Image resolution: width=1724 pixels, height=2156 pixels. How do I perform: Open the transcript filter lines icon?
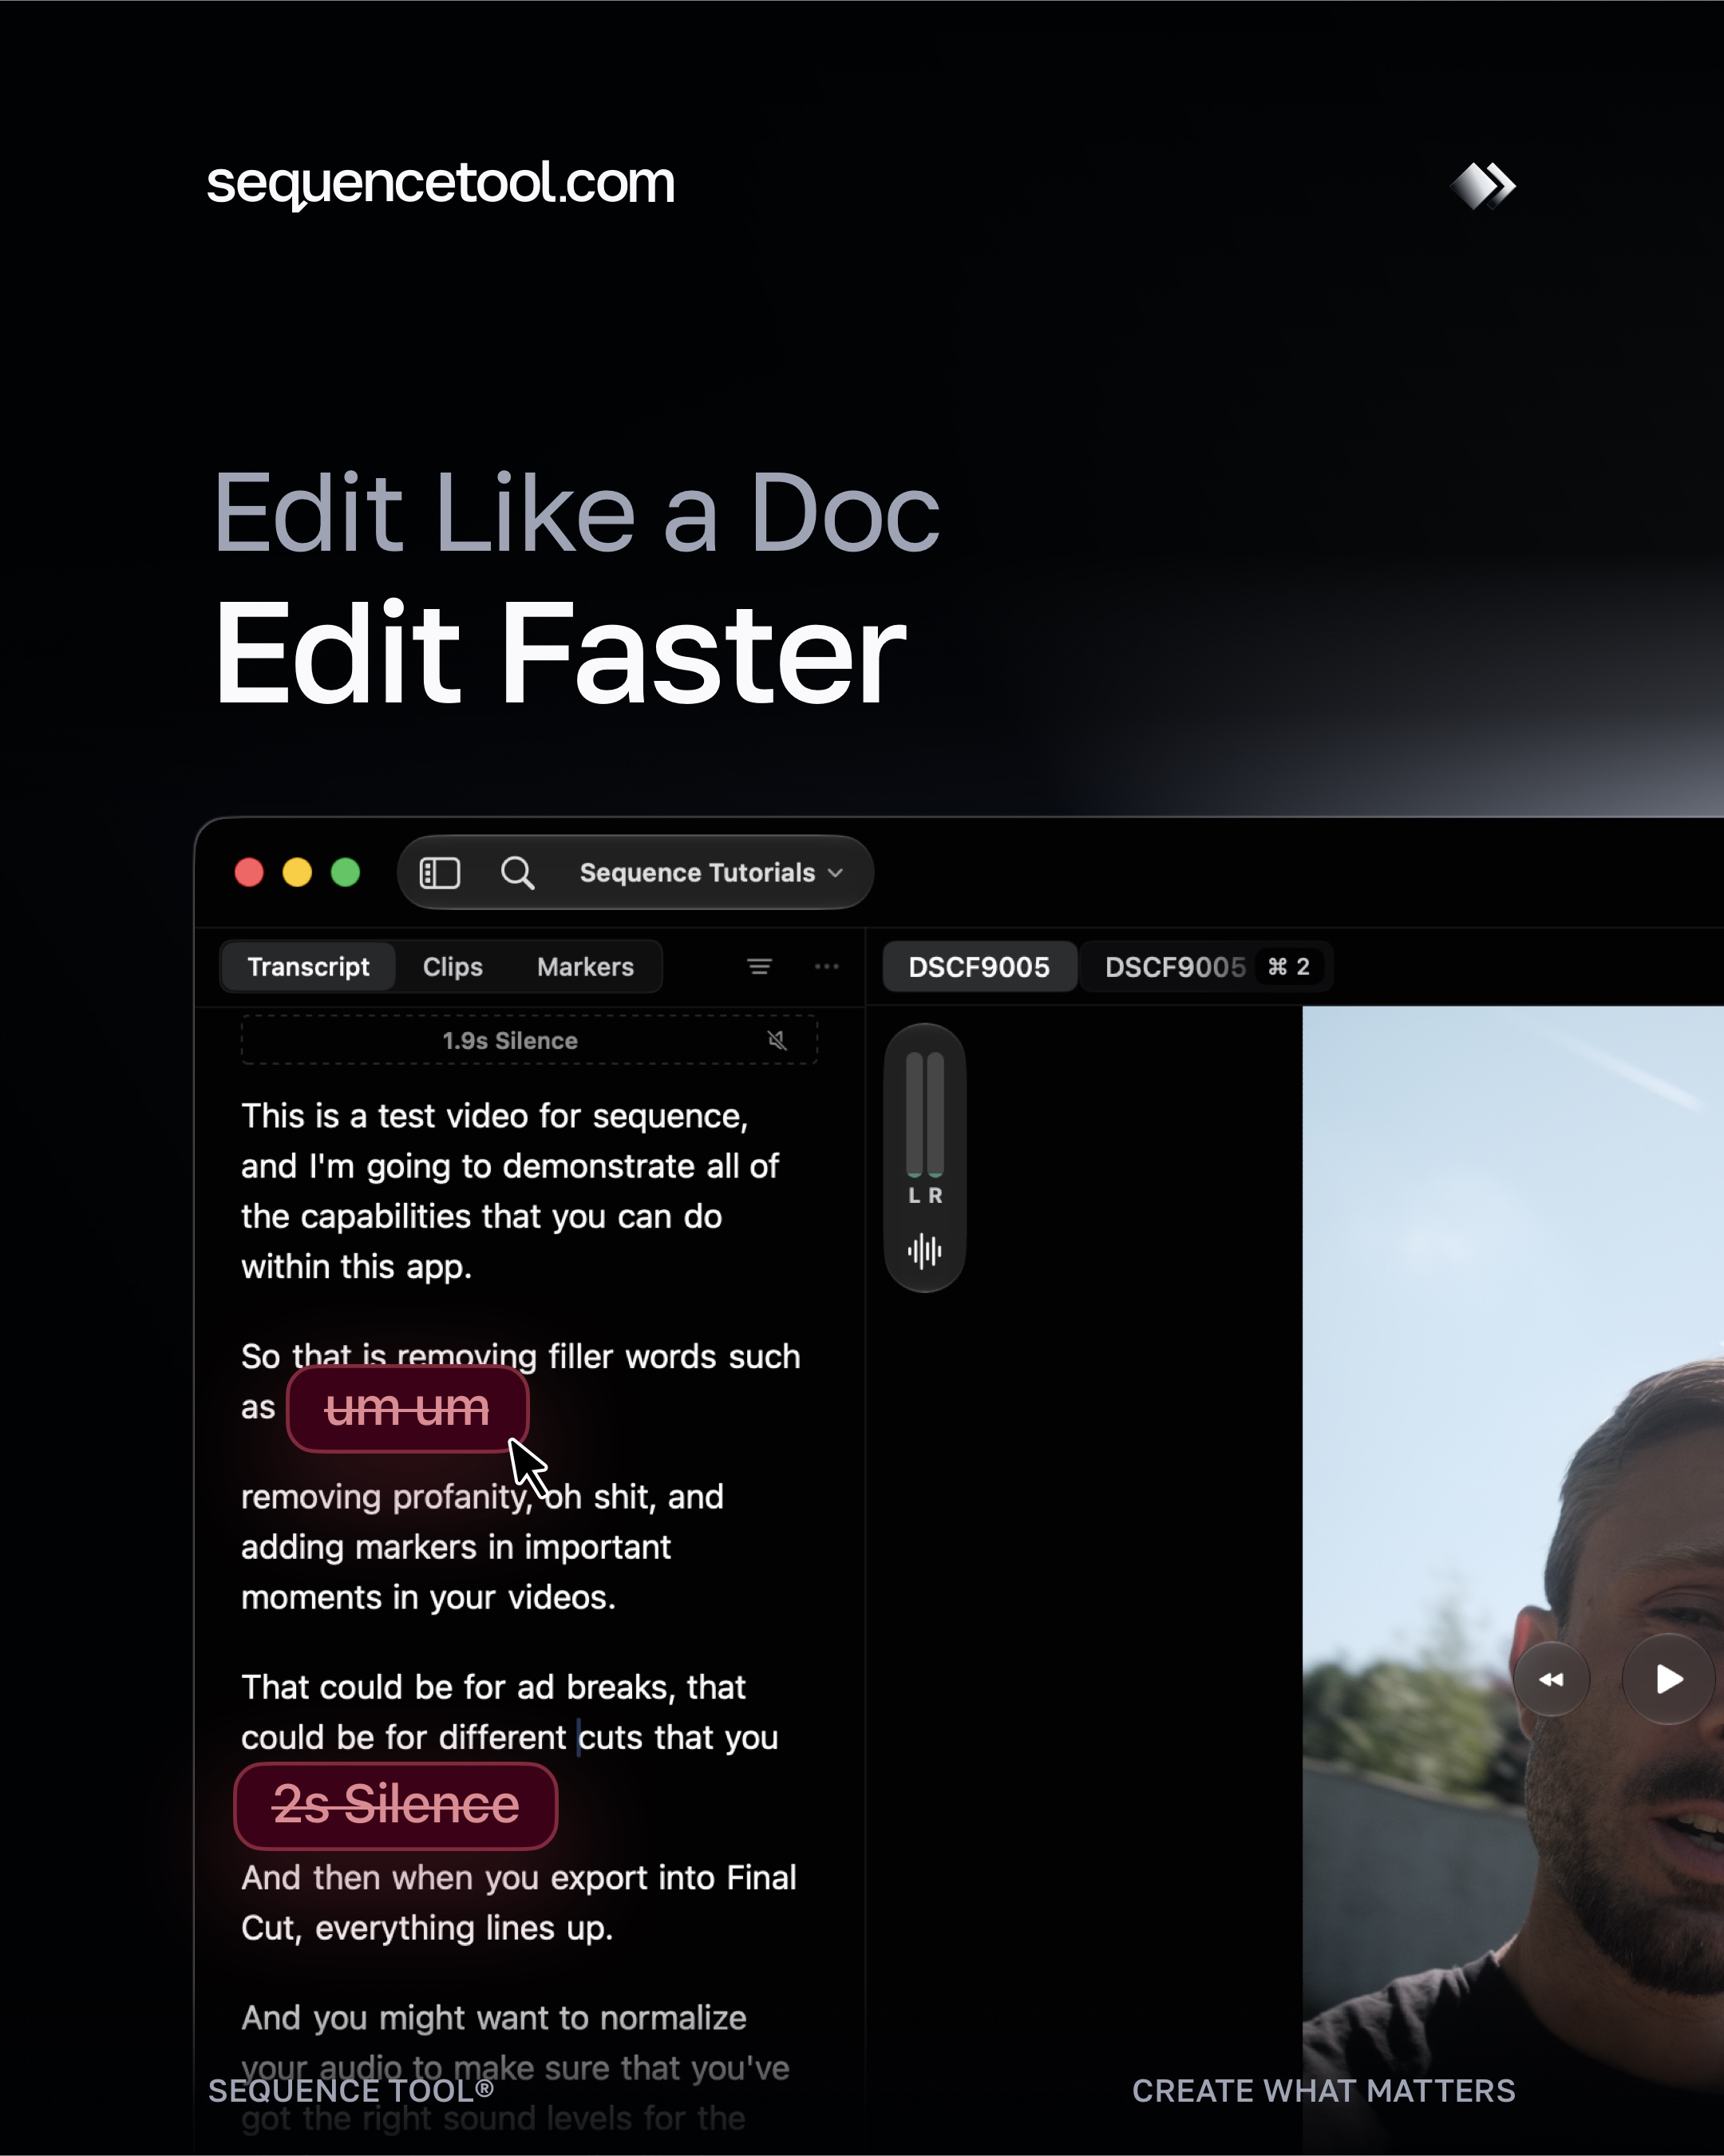[x=759, y=967]
